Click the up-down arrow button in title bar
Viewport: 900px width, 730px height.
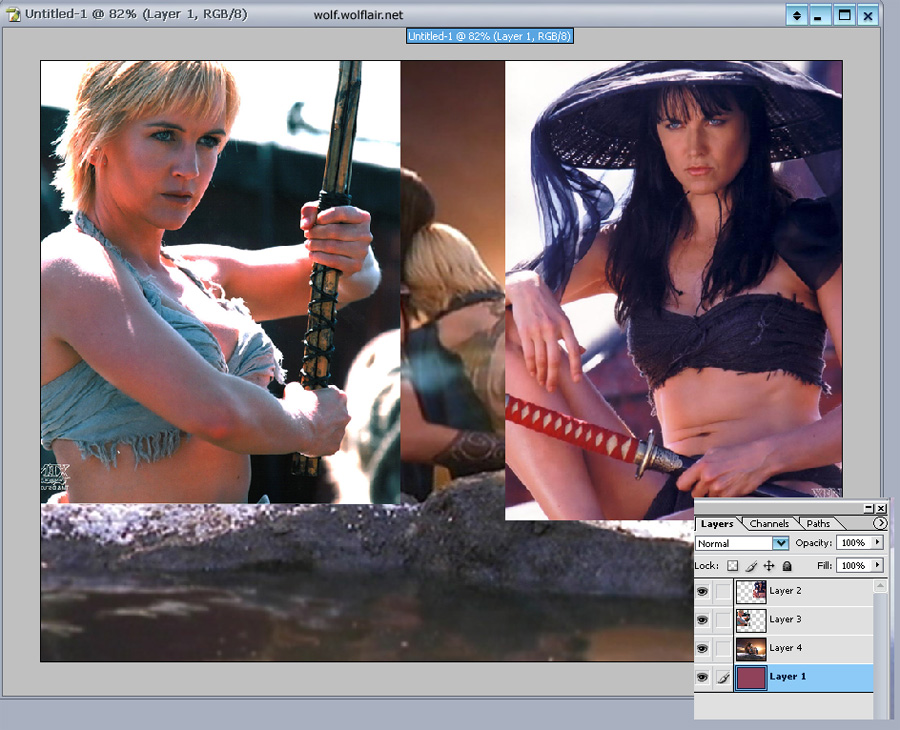coord(796,15)
